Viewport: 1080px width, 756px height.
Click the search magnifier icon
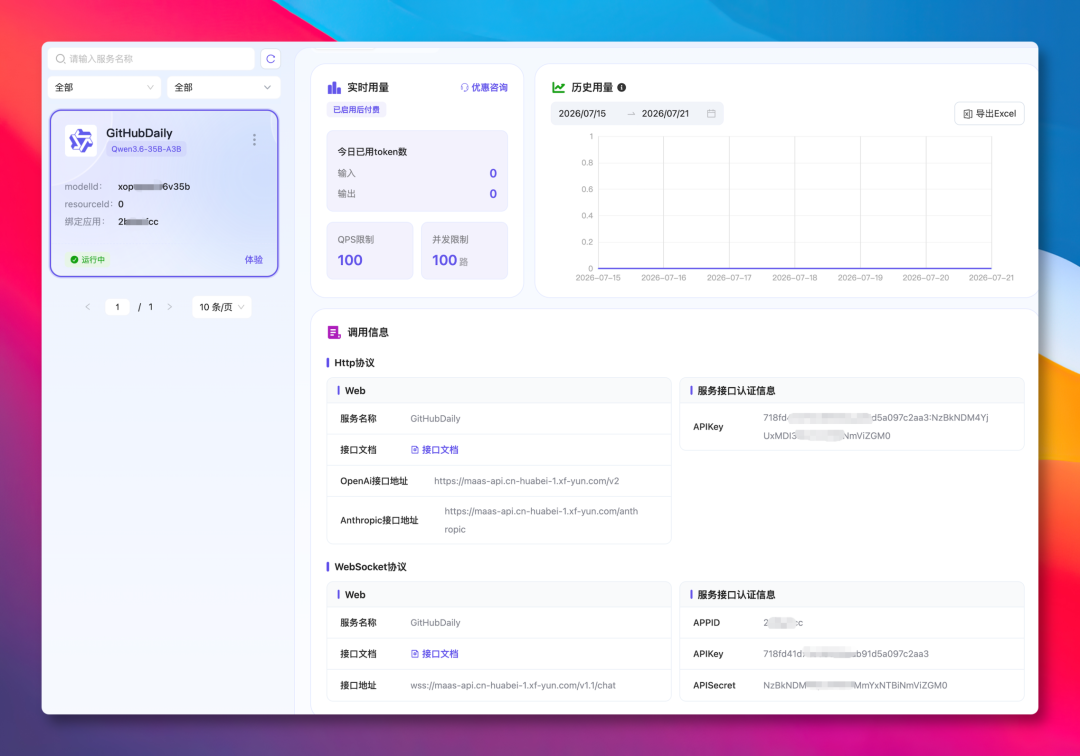(x=61, y=59)
